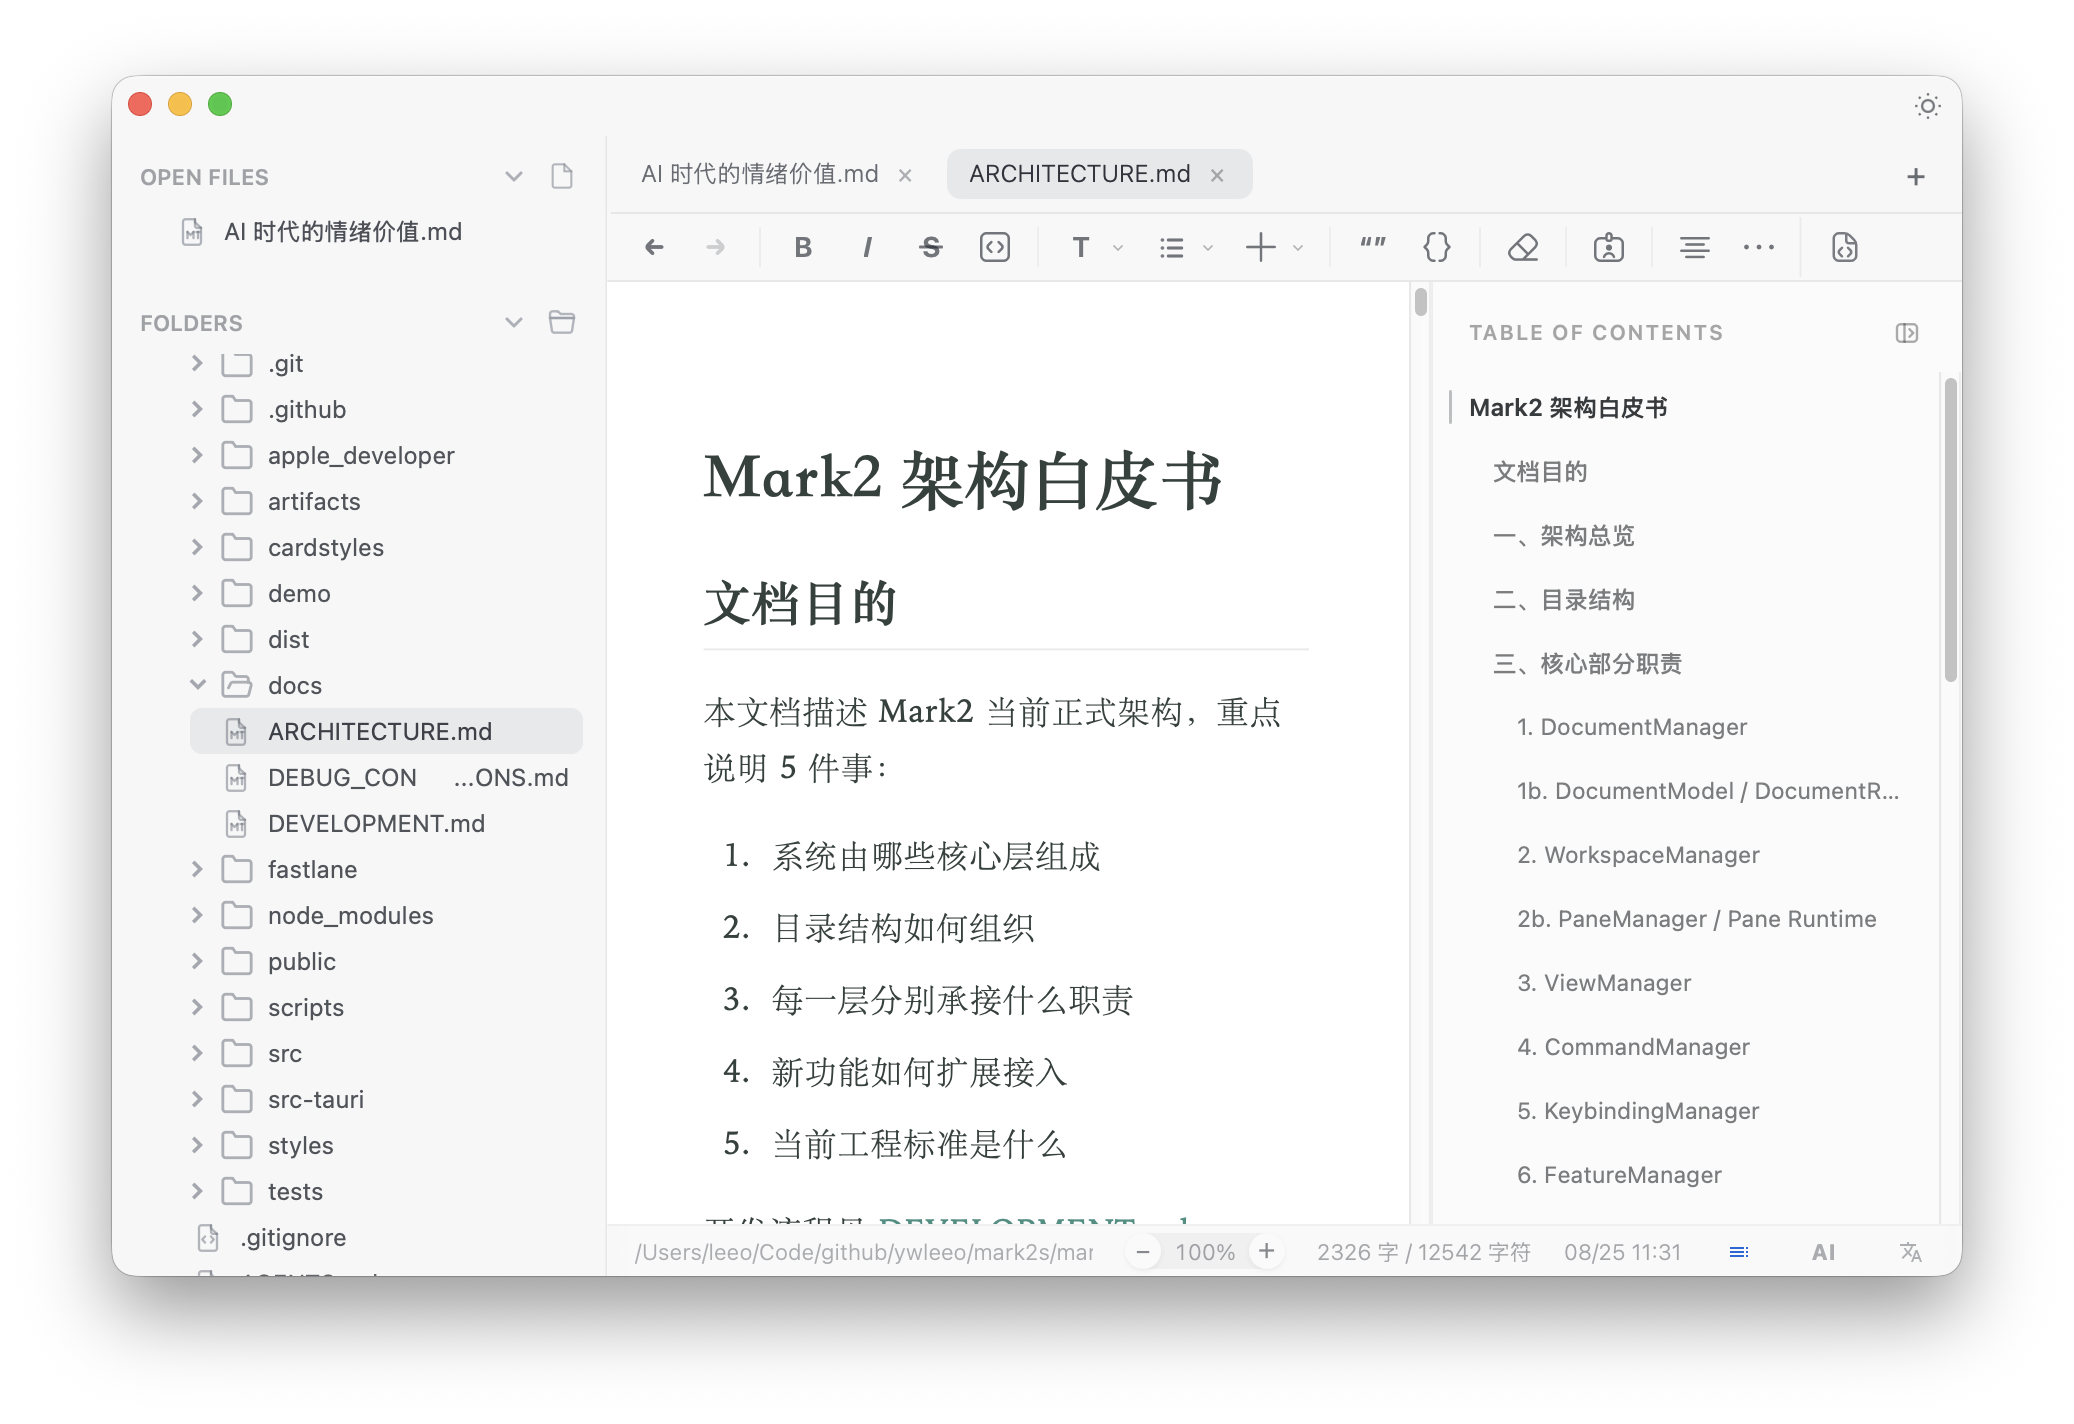Image resolution: width=2074 pixels, height=1424 pixels.
Task: Increase zoom with plus button
Action: [x=1266, y=1252]
